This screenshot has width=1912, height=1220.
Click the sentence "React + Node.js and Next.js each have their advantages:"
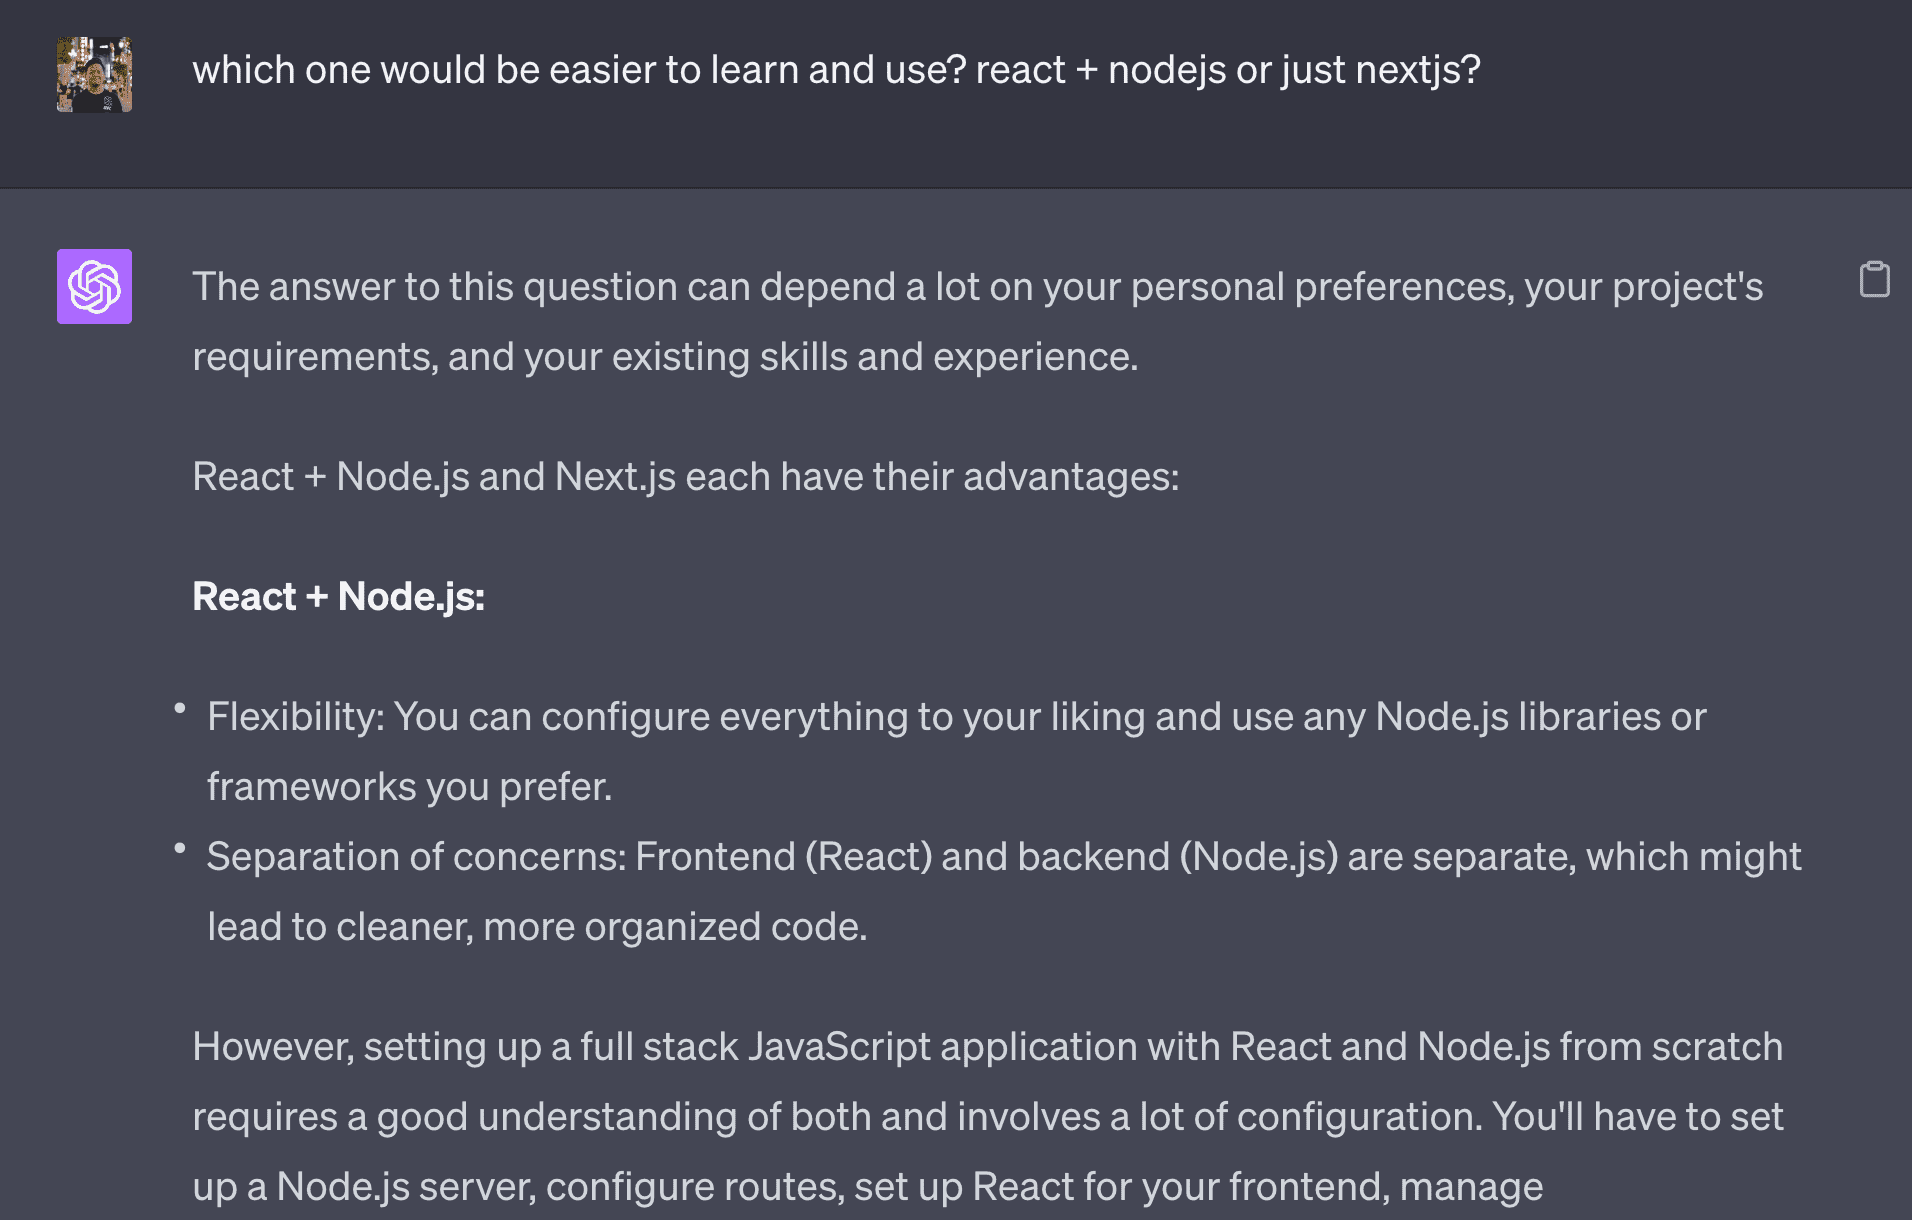tap(686, 477)
